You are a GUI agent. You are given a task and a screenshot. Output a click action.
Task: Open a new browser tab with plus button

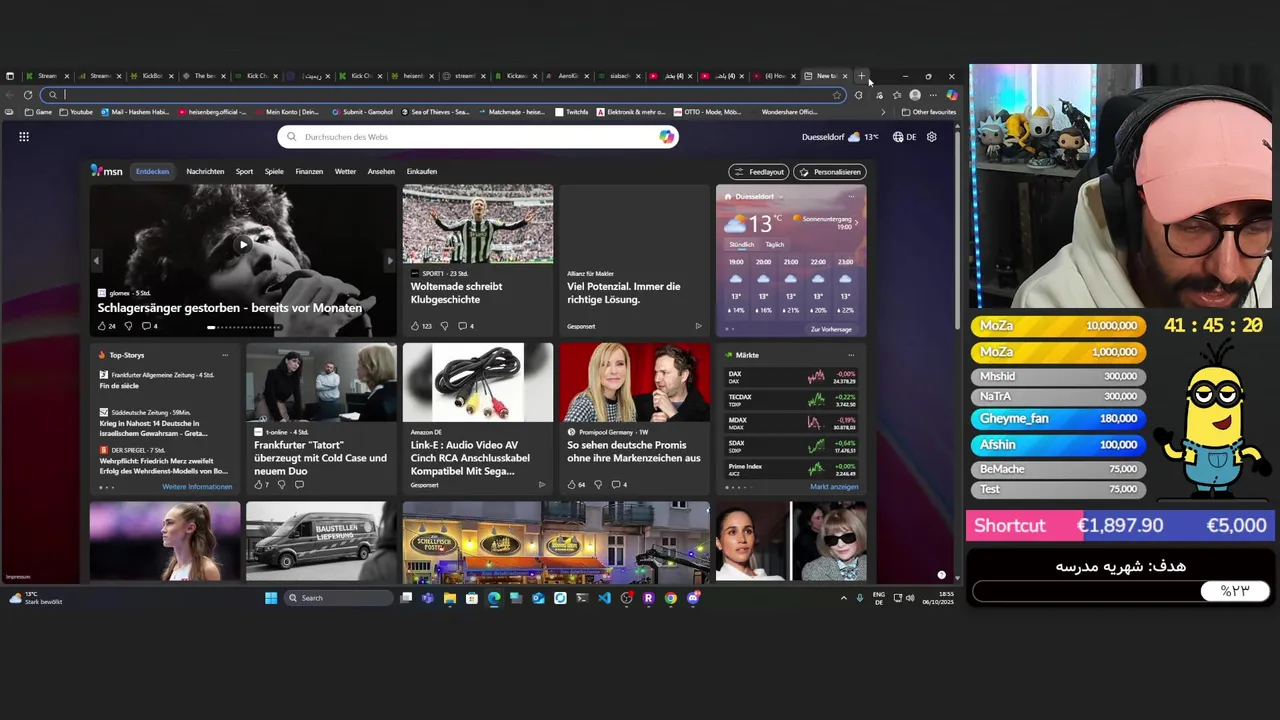coord(862,76)
